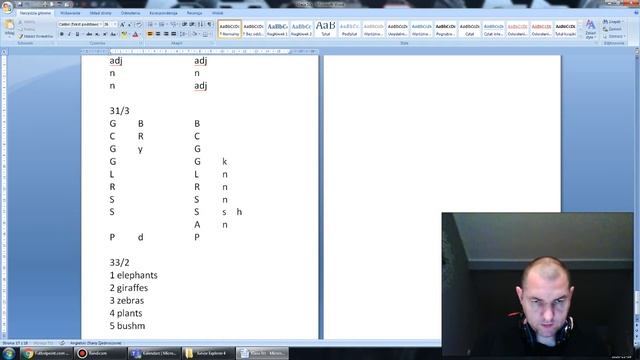The image size is (640, 360).
Task: Select the Narzędzia główne ribbon tab
Action: click(x=36, y=13)
